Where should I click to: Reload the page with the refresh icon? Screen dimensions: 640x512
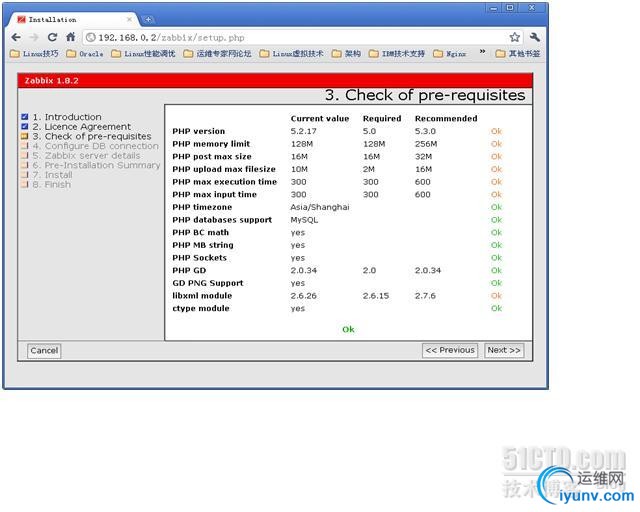(52, 38)
